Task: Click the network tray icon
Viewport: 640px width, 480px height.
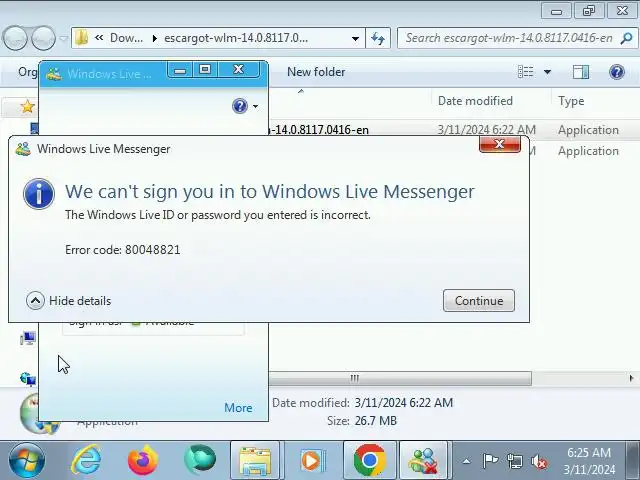Action: 514,461
